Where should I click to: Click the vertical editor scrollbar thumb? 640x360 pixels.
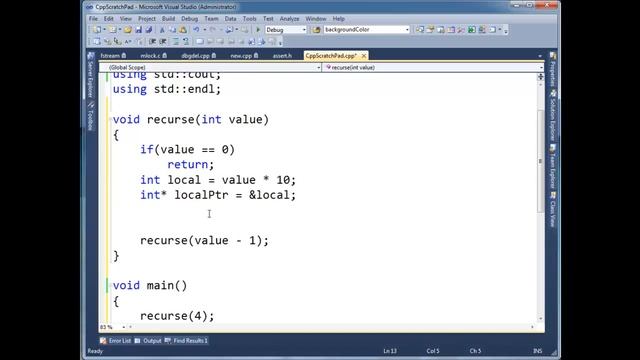540,161
